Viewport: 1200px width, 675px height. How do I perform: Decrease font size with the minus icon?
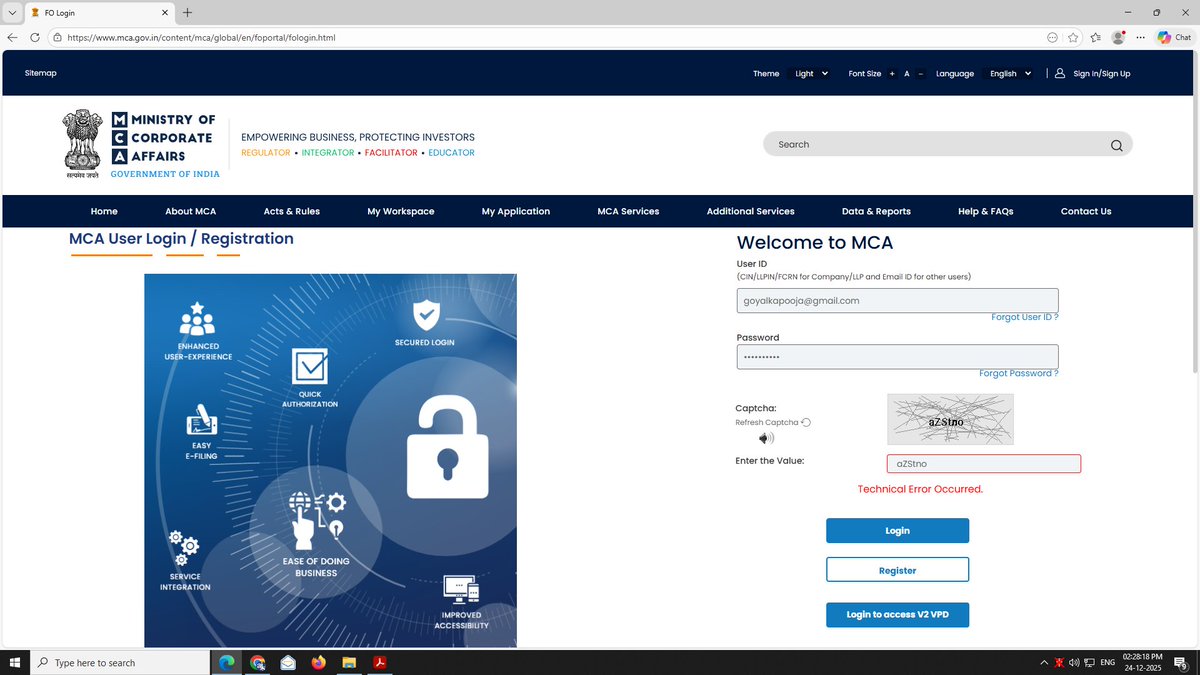[920, 74]
